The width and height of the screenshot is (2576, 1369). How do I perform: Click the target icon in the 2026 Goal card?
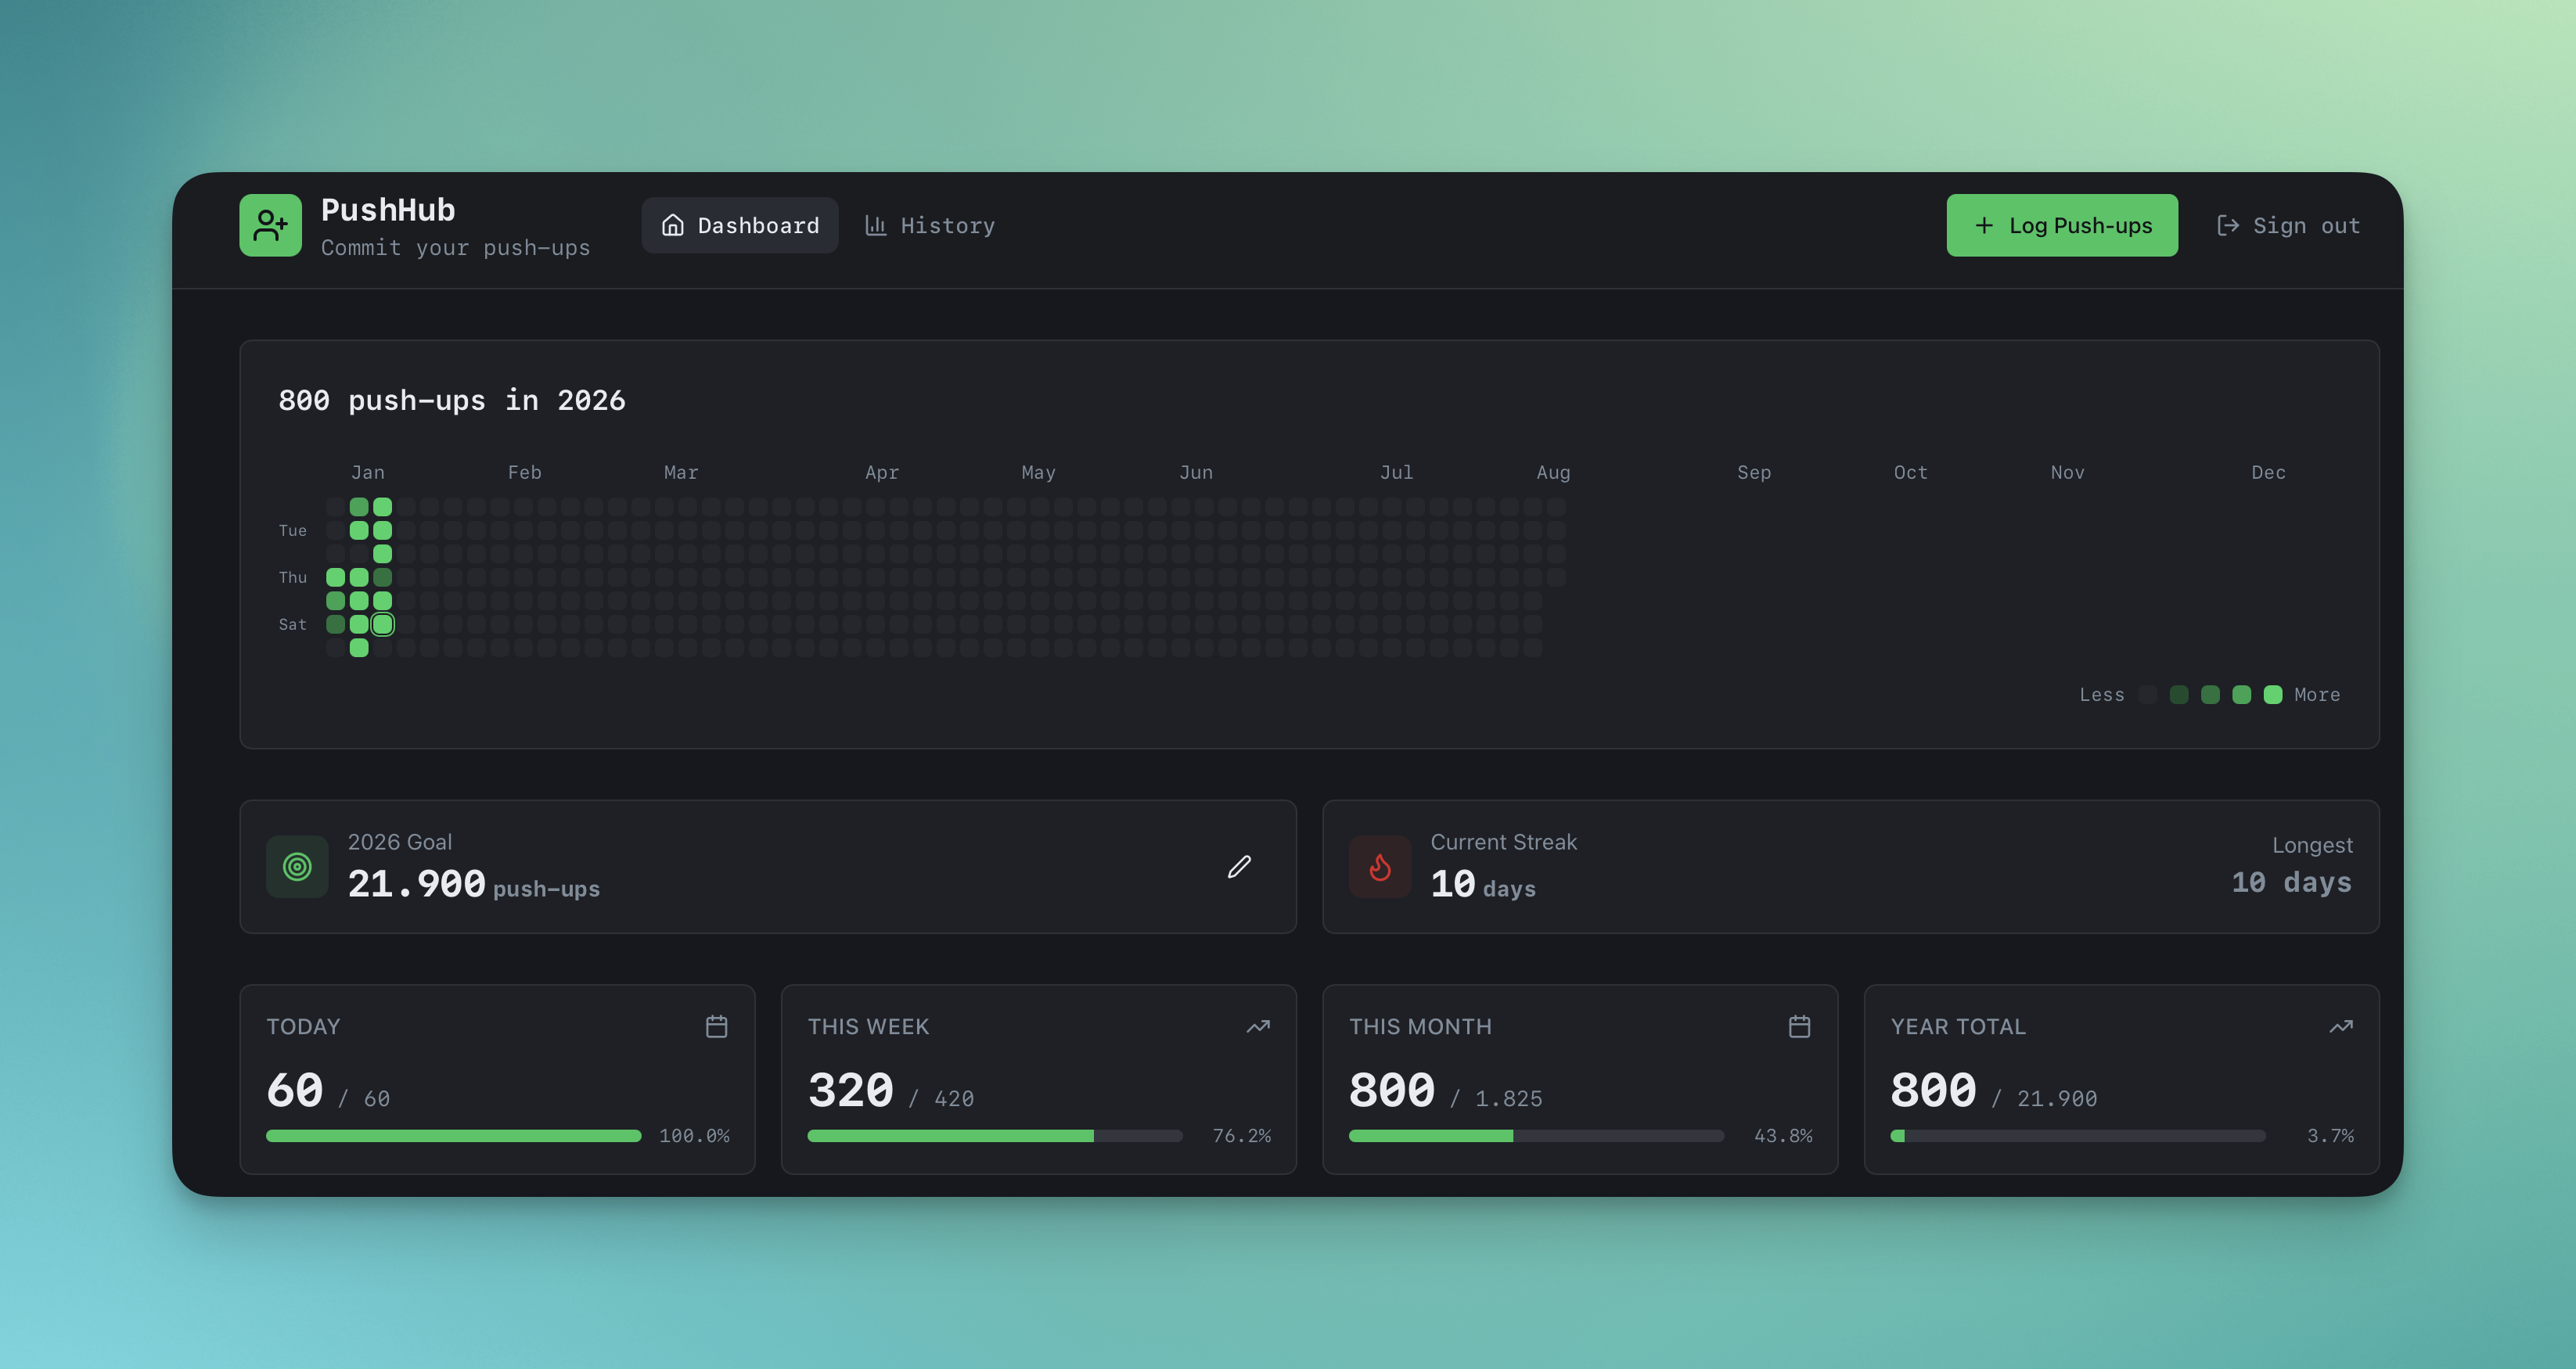[x=296, y=867]
